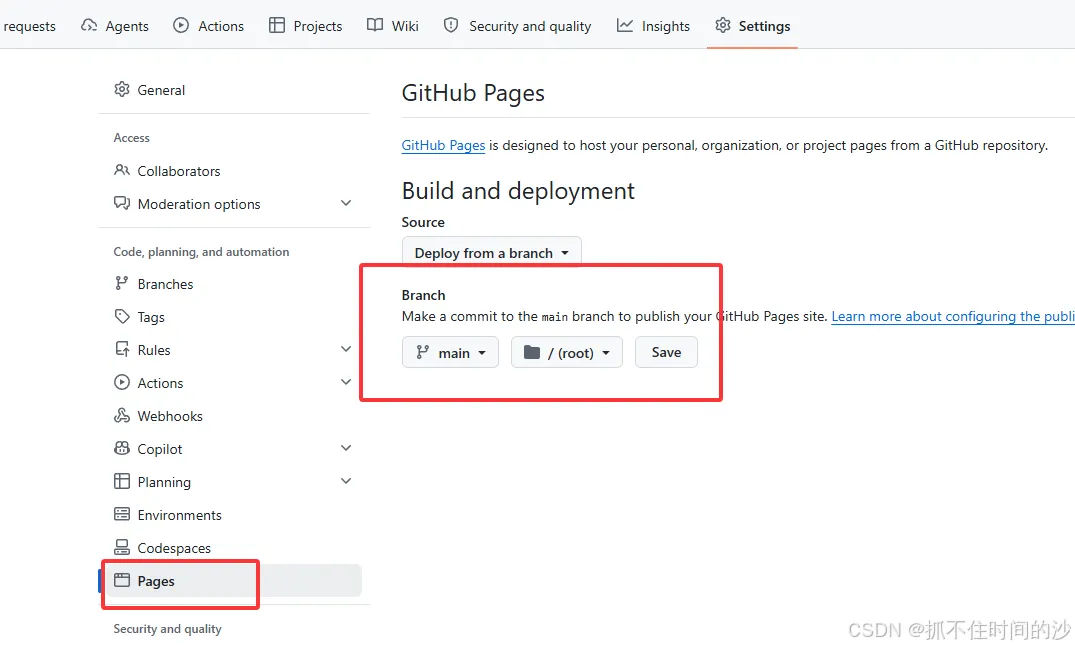Screen dimensions: 1075x647
Task: Click the sidebar Actions play icon
Action: [x=121, y=382]
